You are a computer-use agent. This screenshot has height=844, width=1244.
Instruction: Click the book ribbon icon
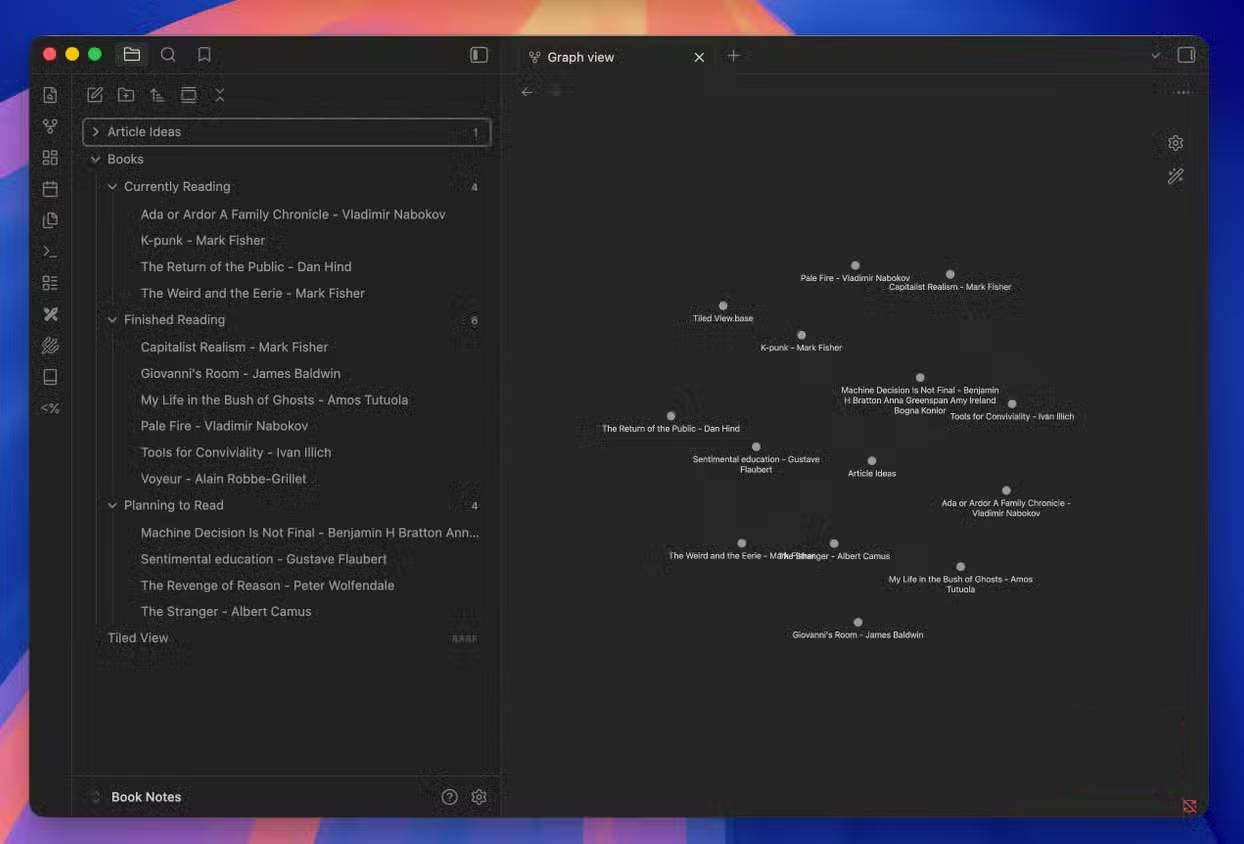(50, 377)
